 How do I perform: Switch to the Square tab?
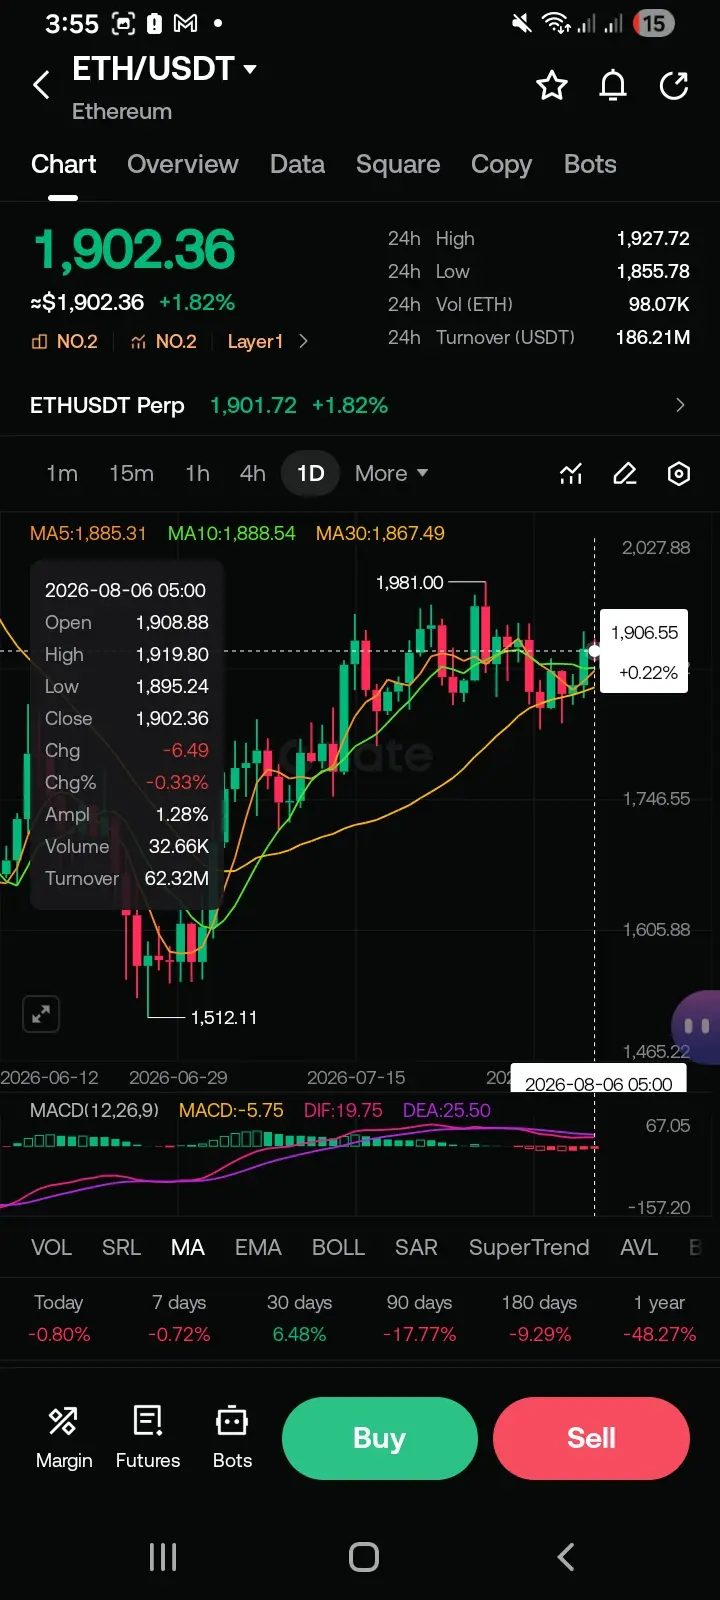point(398,164)
